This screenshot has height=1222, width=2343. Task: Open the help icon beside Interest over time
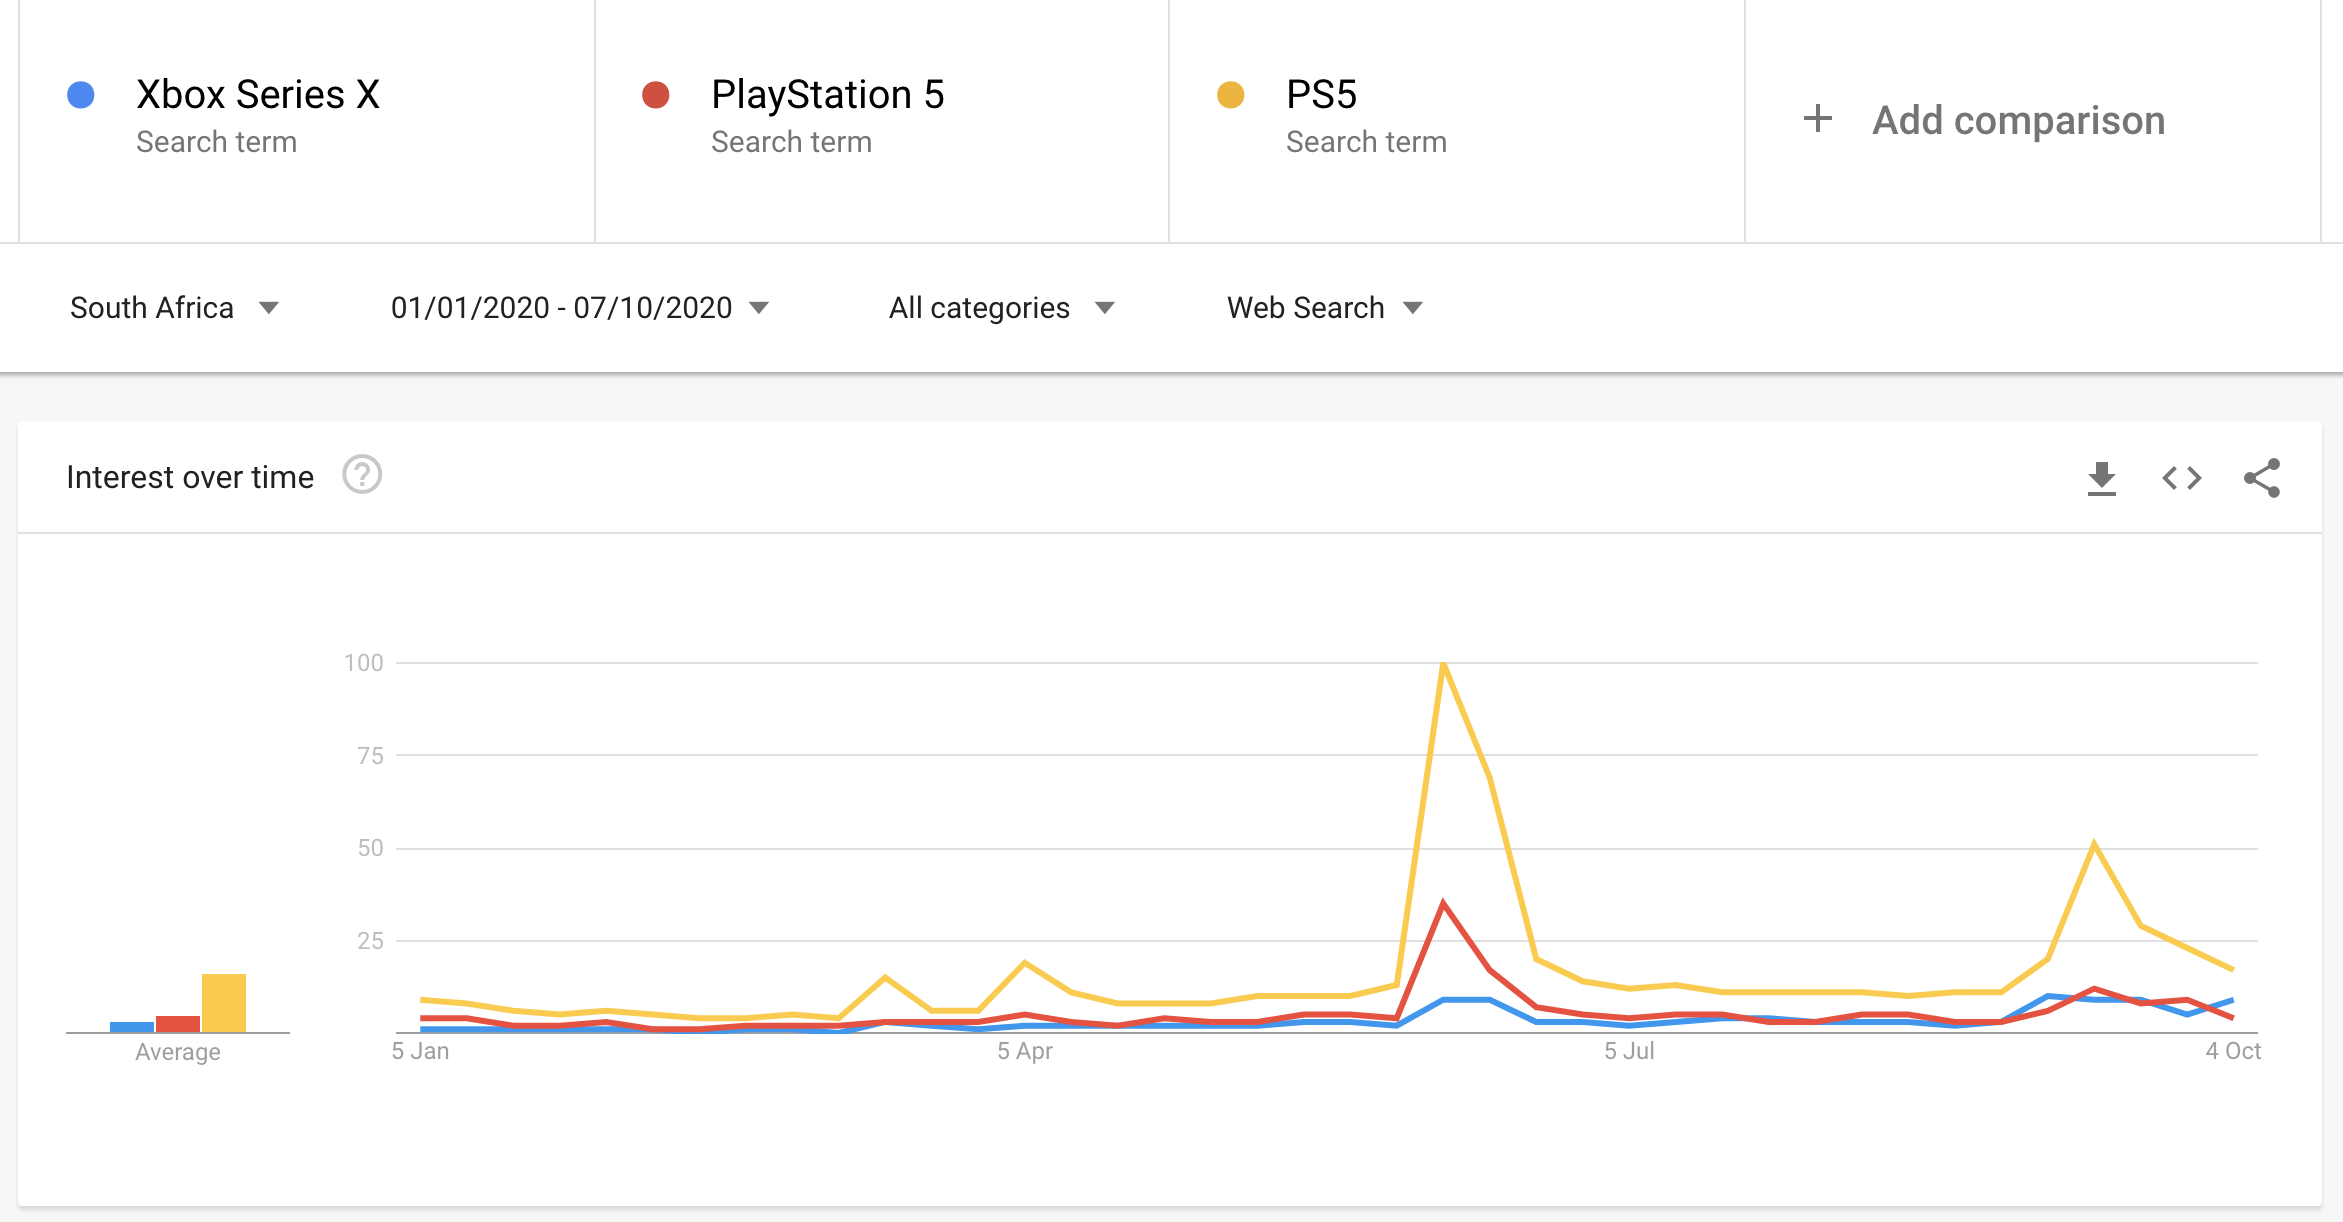(x=362, y=475)
